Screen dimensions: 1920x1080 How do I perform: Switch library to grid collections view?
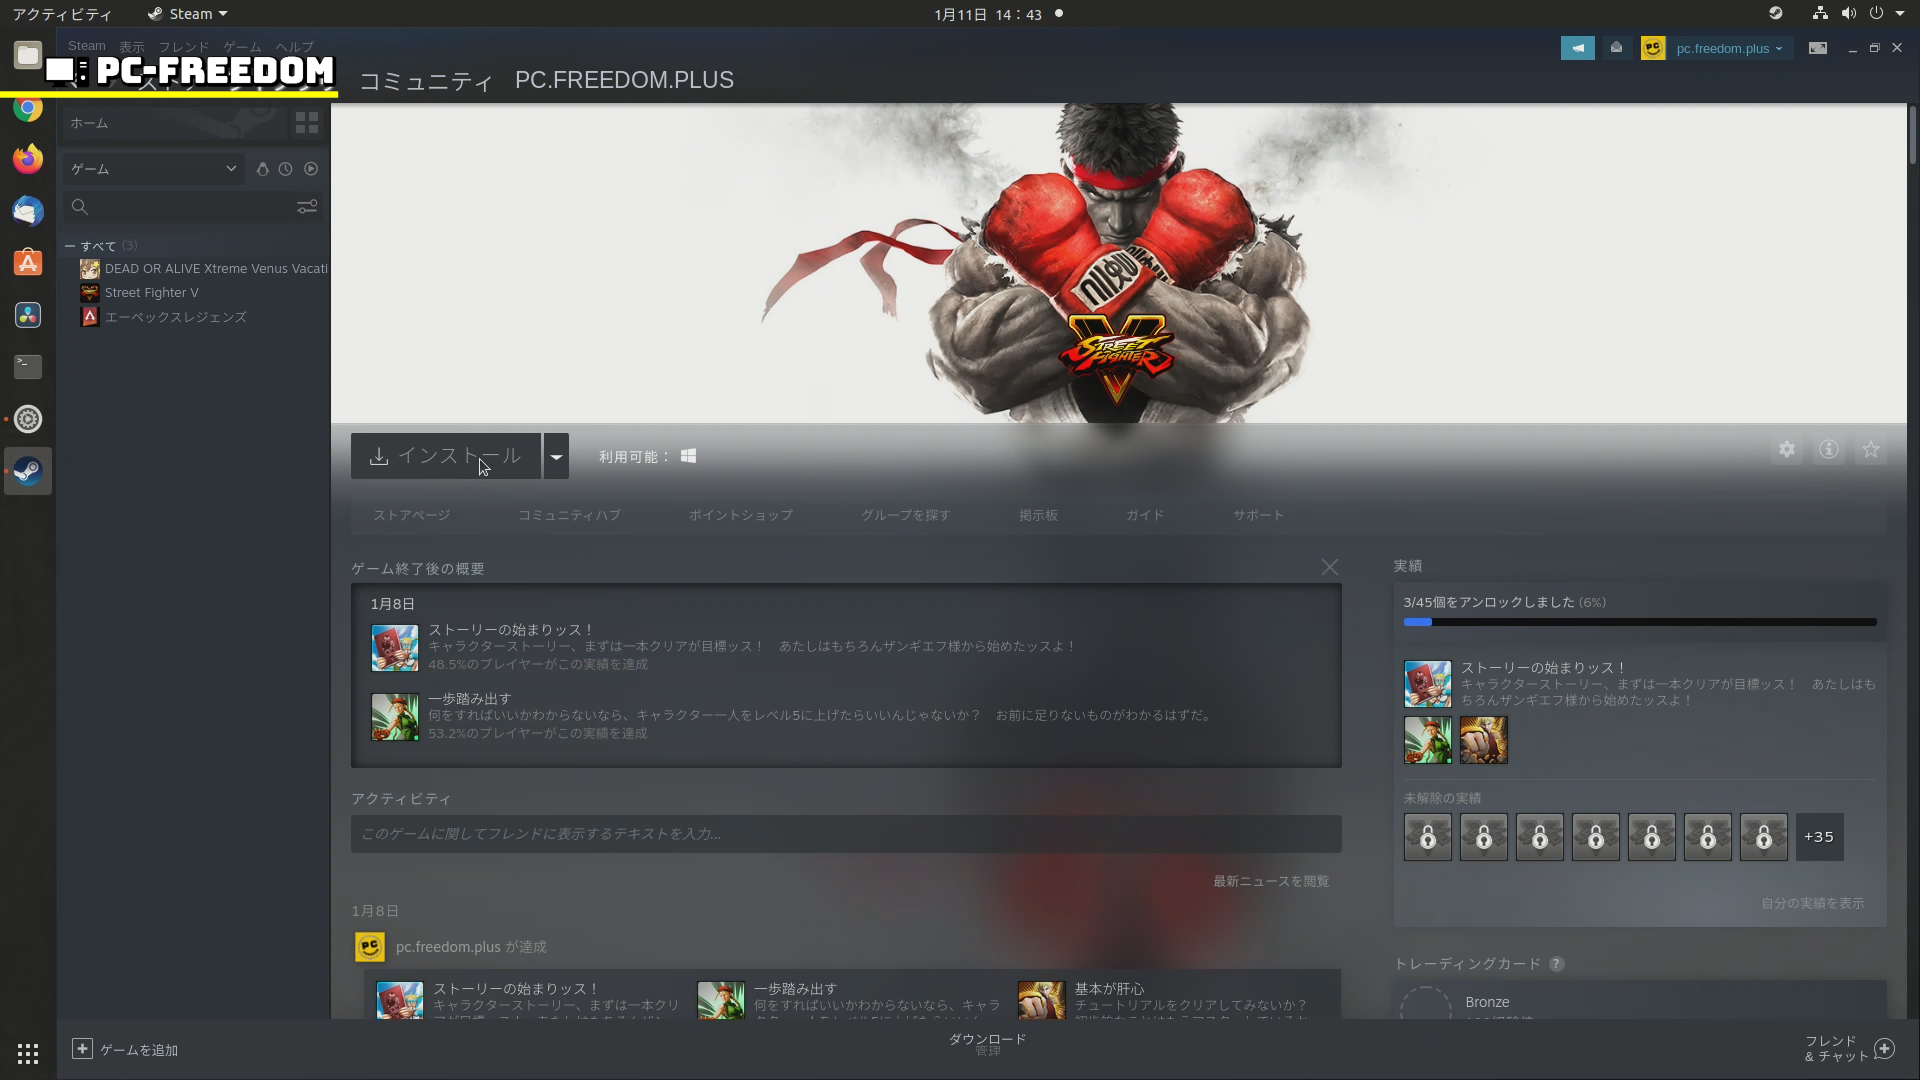click(307, 123)
